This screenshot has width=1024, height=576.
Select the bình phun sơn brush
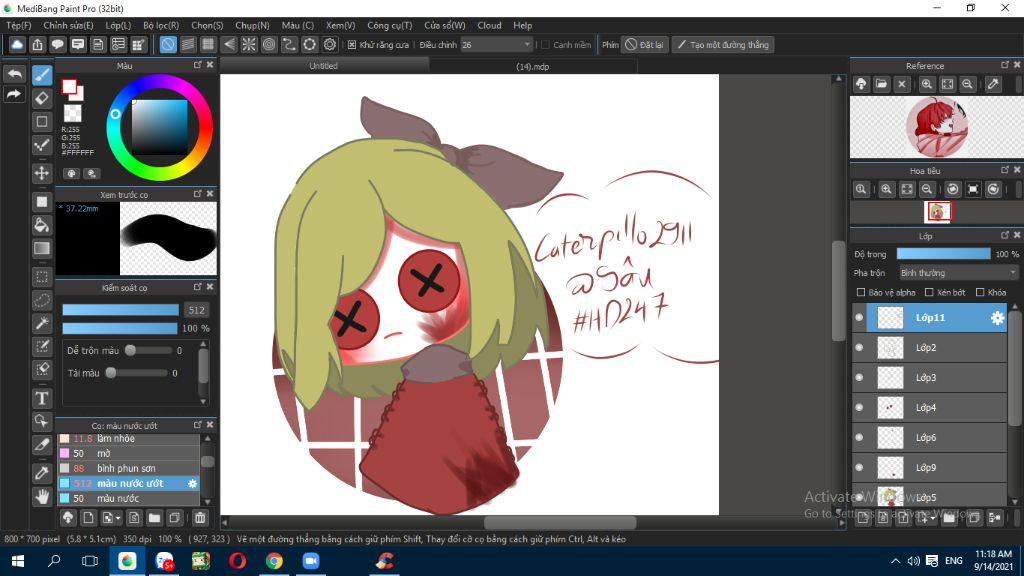pyautogui.click(x=129, y=468)
